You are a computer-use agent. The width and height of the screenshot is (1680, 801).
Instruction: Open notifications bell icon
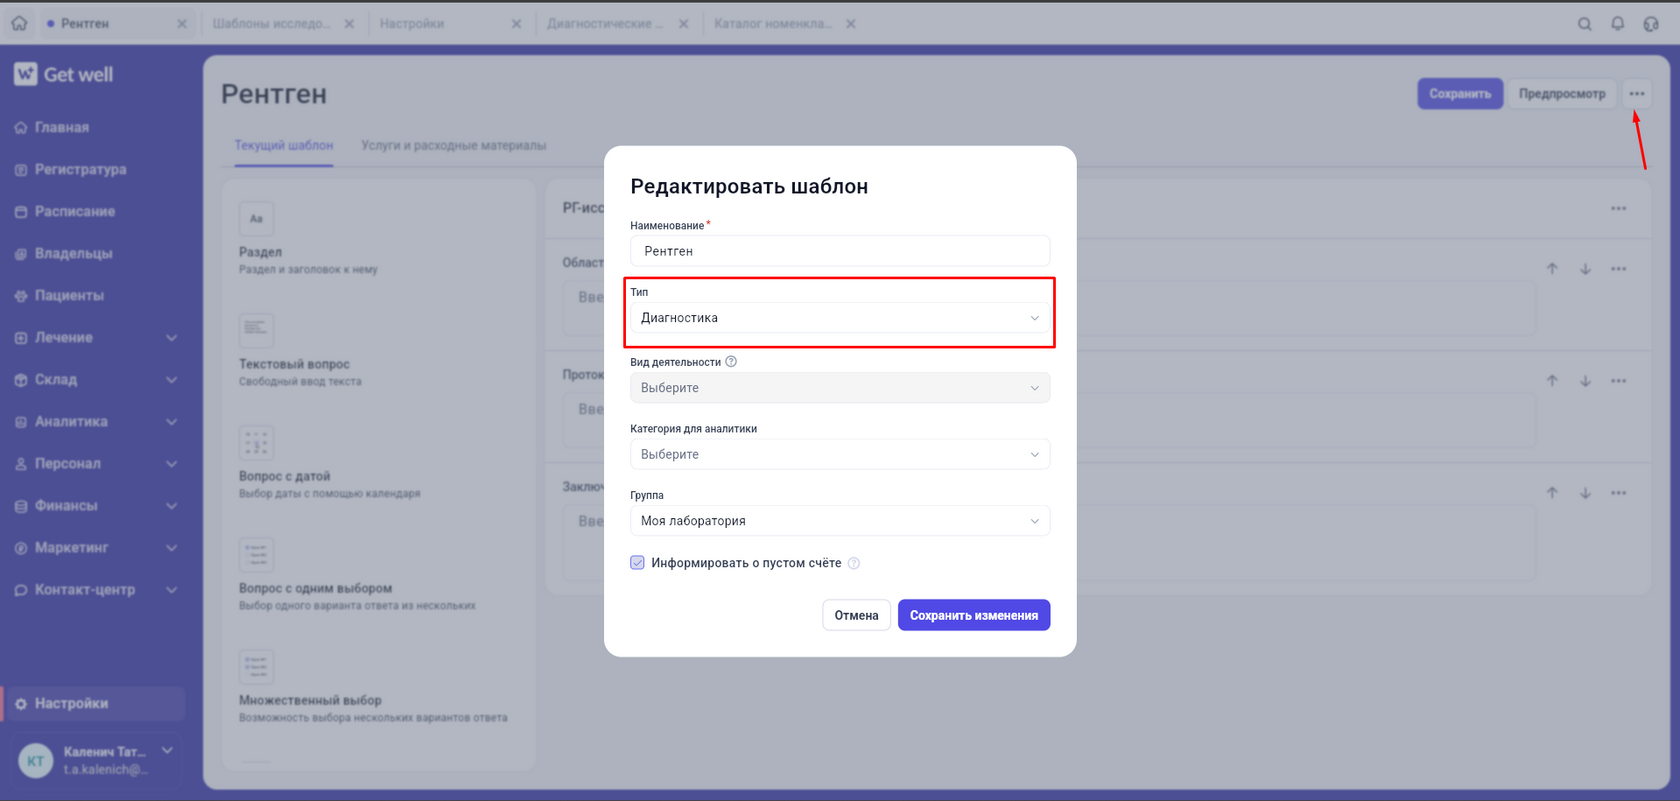pos(1618,24)
